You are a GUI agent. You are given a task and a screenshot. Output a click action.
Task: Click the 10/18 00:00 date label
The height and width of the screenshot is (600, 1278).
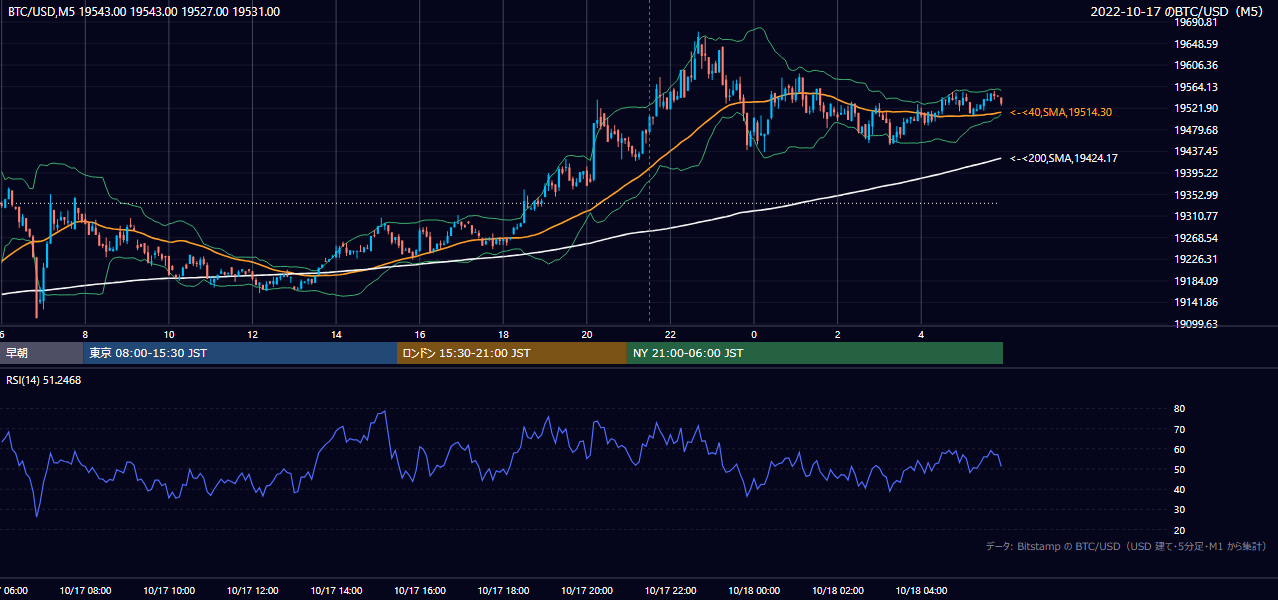pyautogui.click(x=754, y=591)
